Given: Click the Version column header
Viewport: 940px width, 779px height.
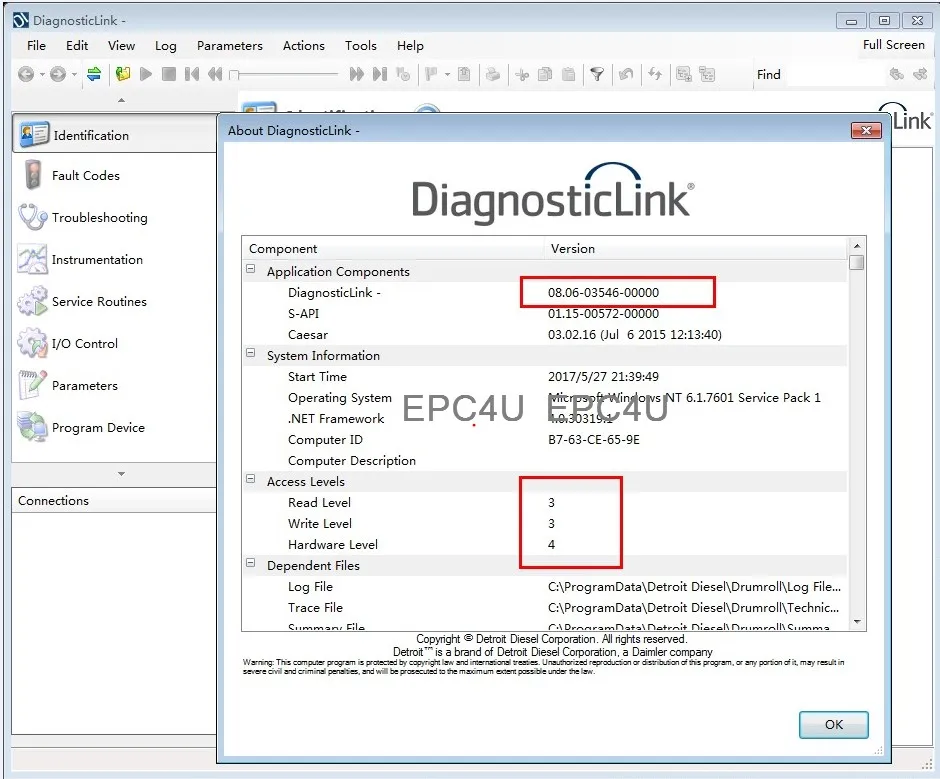Looking at the screenshot, I should (696, 248).
